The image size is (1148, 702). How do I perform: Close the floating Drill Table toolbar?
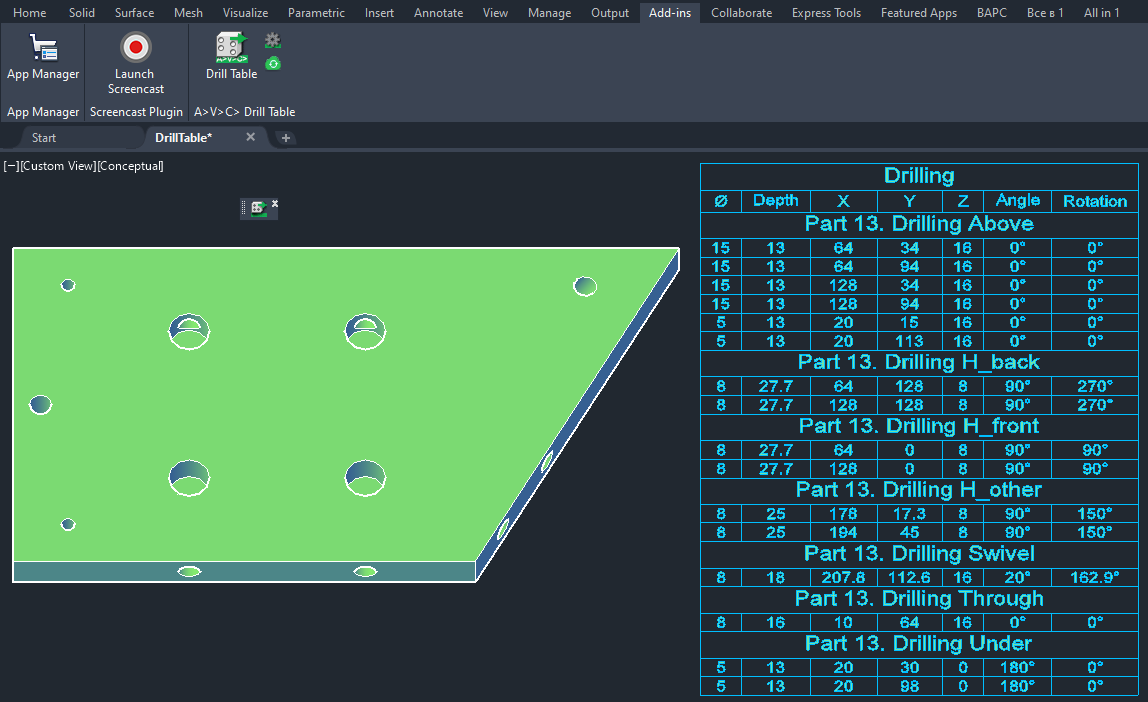[x=275, y=204]
